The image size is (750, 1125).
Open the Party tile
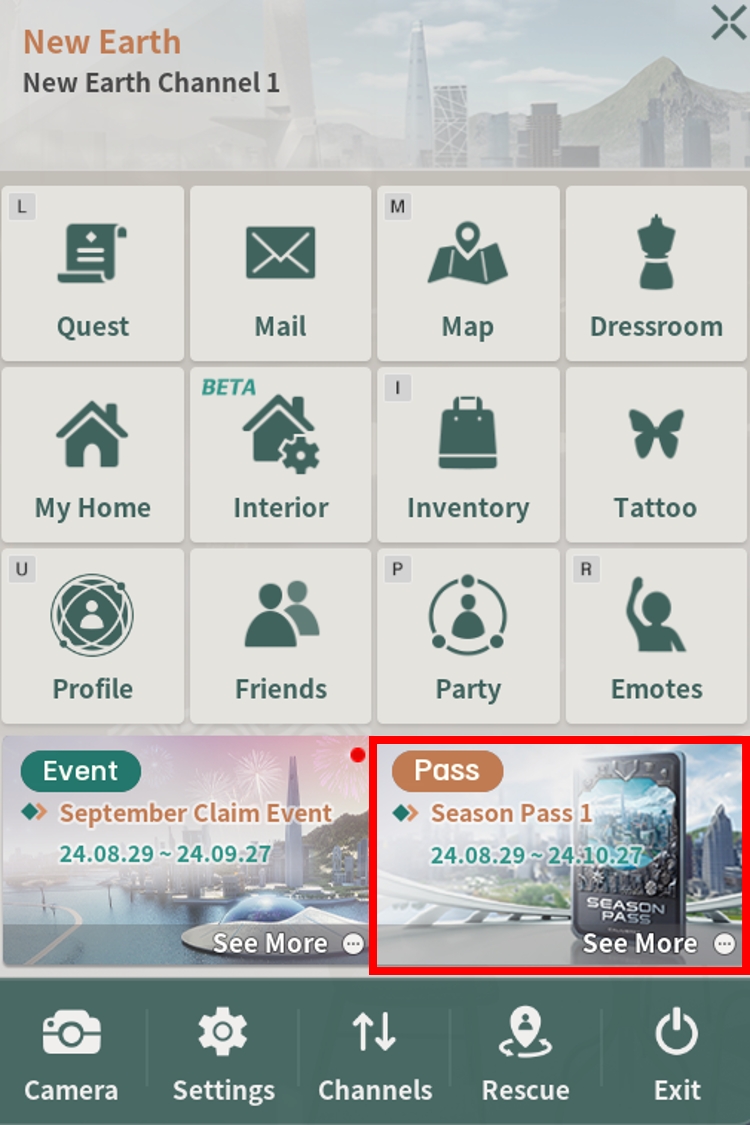pos(468,636)
